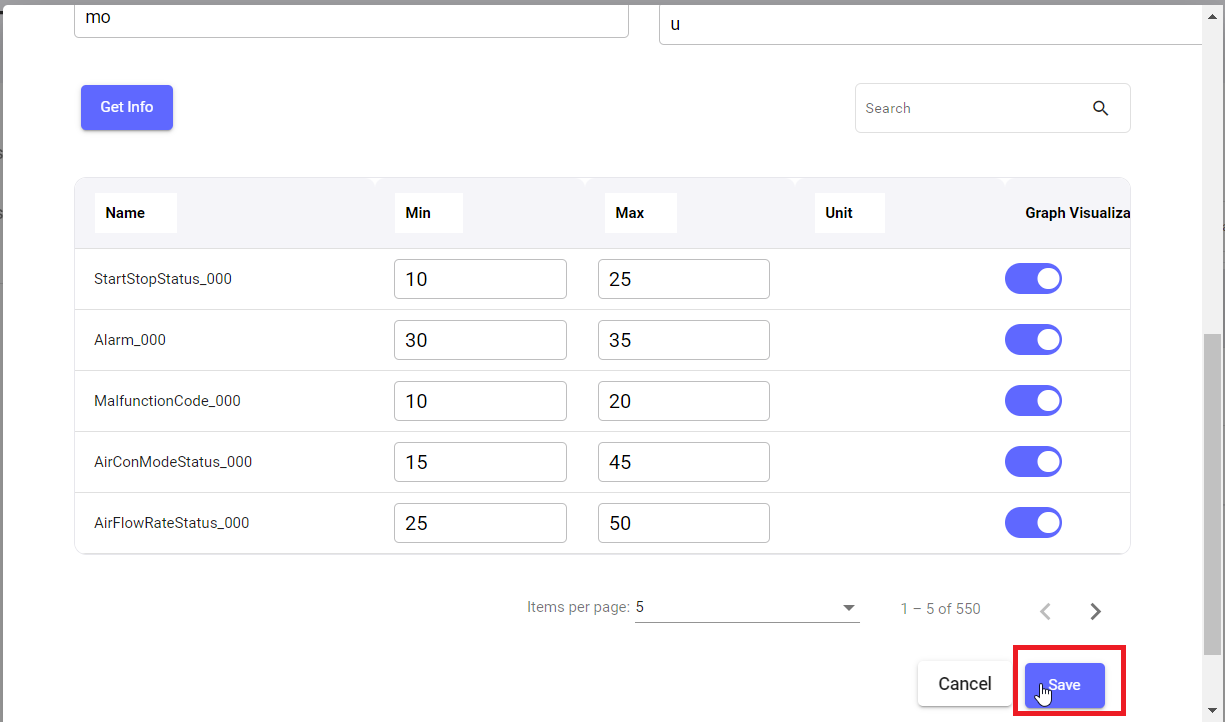Click the Unit column header
This screenshot has width=1225, height=722.
[x=850, y=213]
